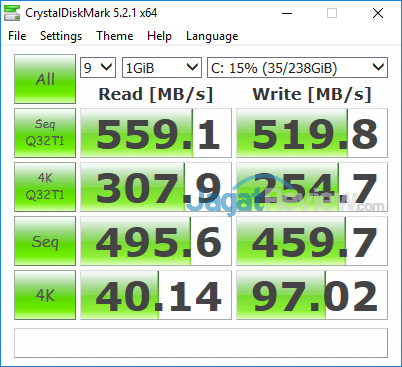Click the Read [MB/s] column header
Viewport: 402px width, 367px height.
point(156,94)
